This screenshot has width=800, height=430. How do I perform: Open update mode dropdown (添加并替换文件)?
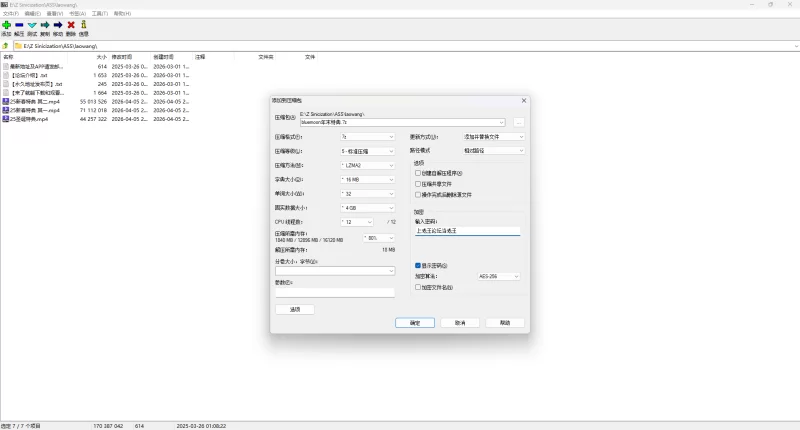pyautogui.click(x=493, y=137)
